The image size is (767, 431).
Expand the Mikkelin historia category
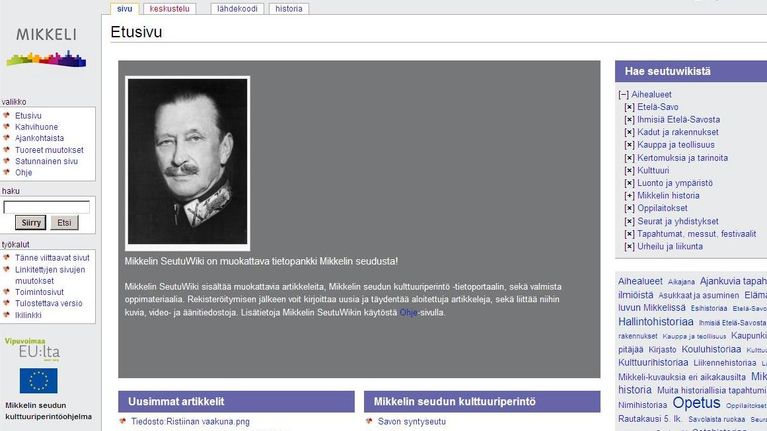(x=630, y=196)
